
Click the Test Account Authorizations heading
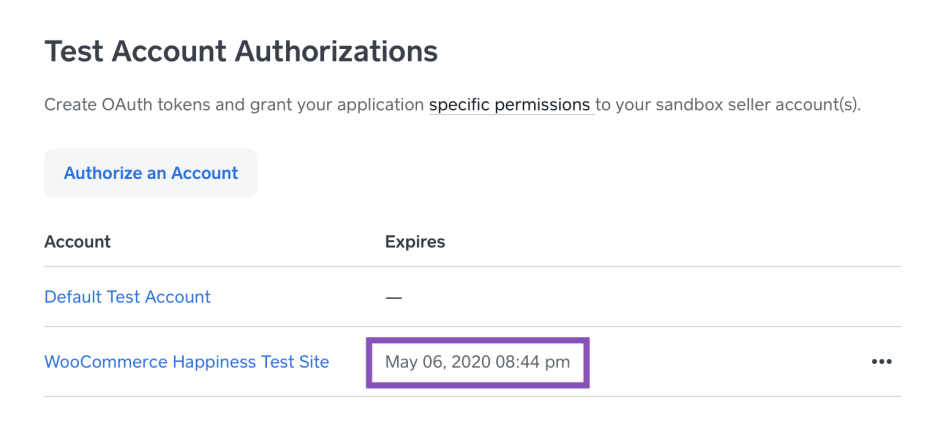click(241, 51)
